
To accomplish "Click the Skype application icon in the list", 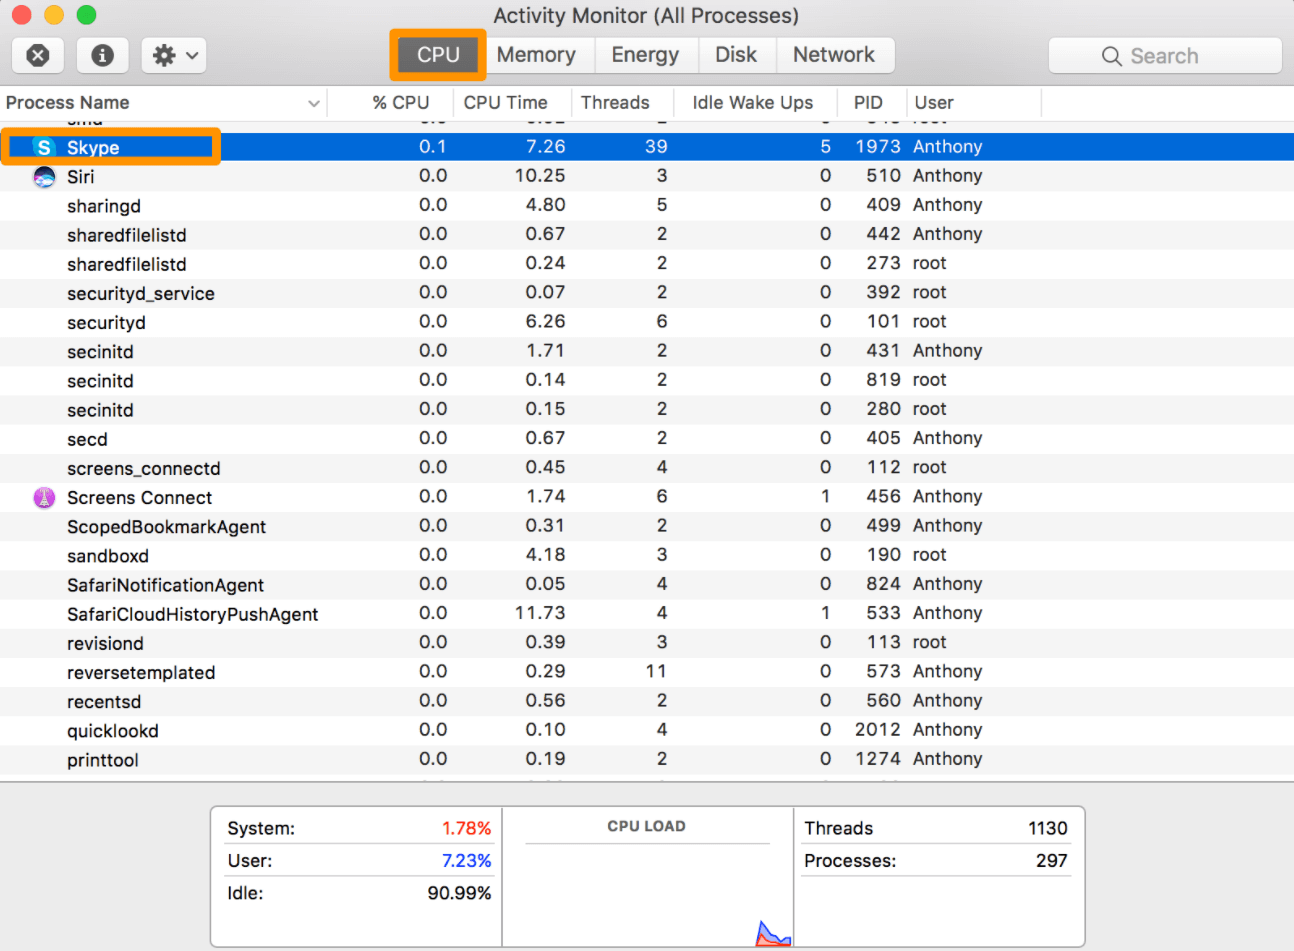I will pos(44,146).
